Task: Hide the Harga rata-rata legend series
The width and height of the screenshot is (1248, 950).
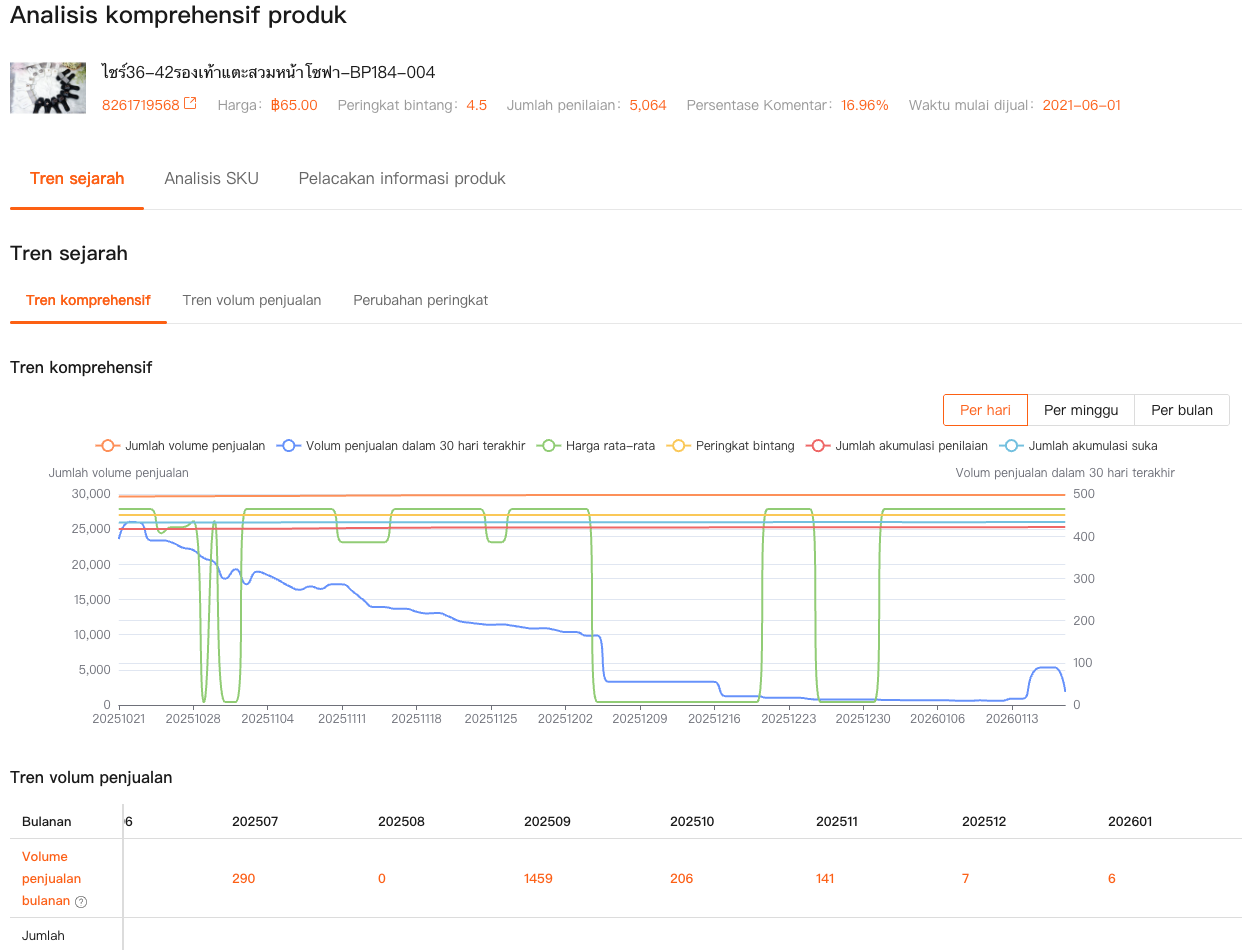Action: 596,446
